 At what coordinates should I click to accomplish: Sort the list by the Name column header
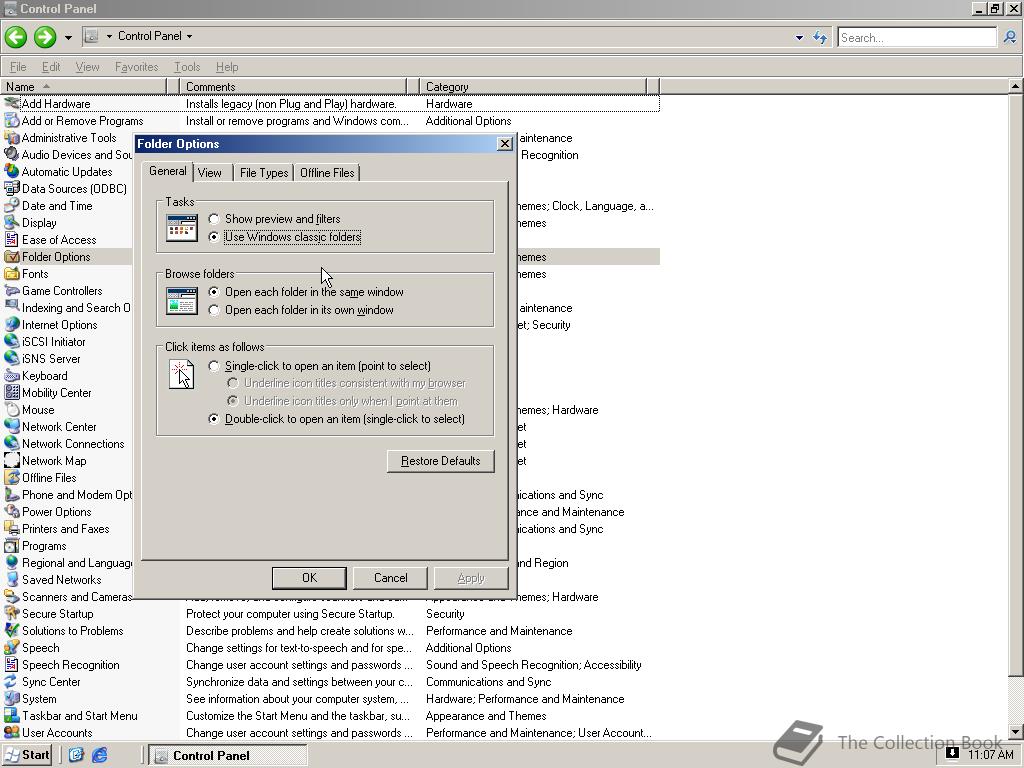[x=84, y=86]
